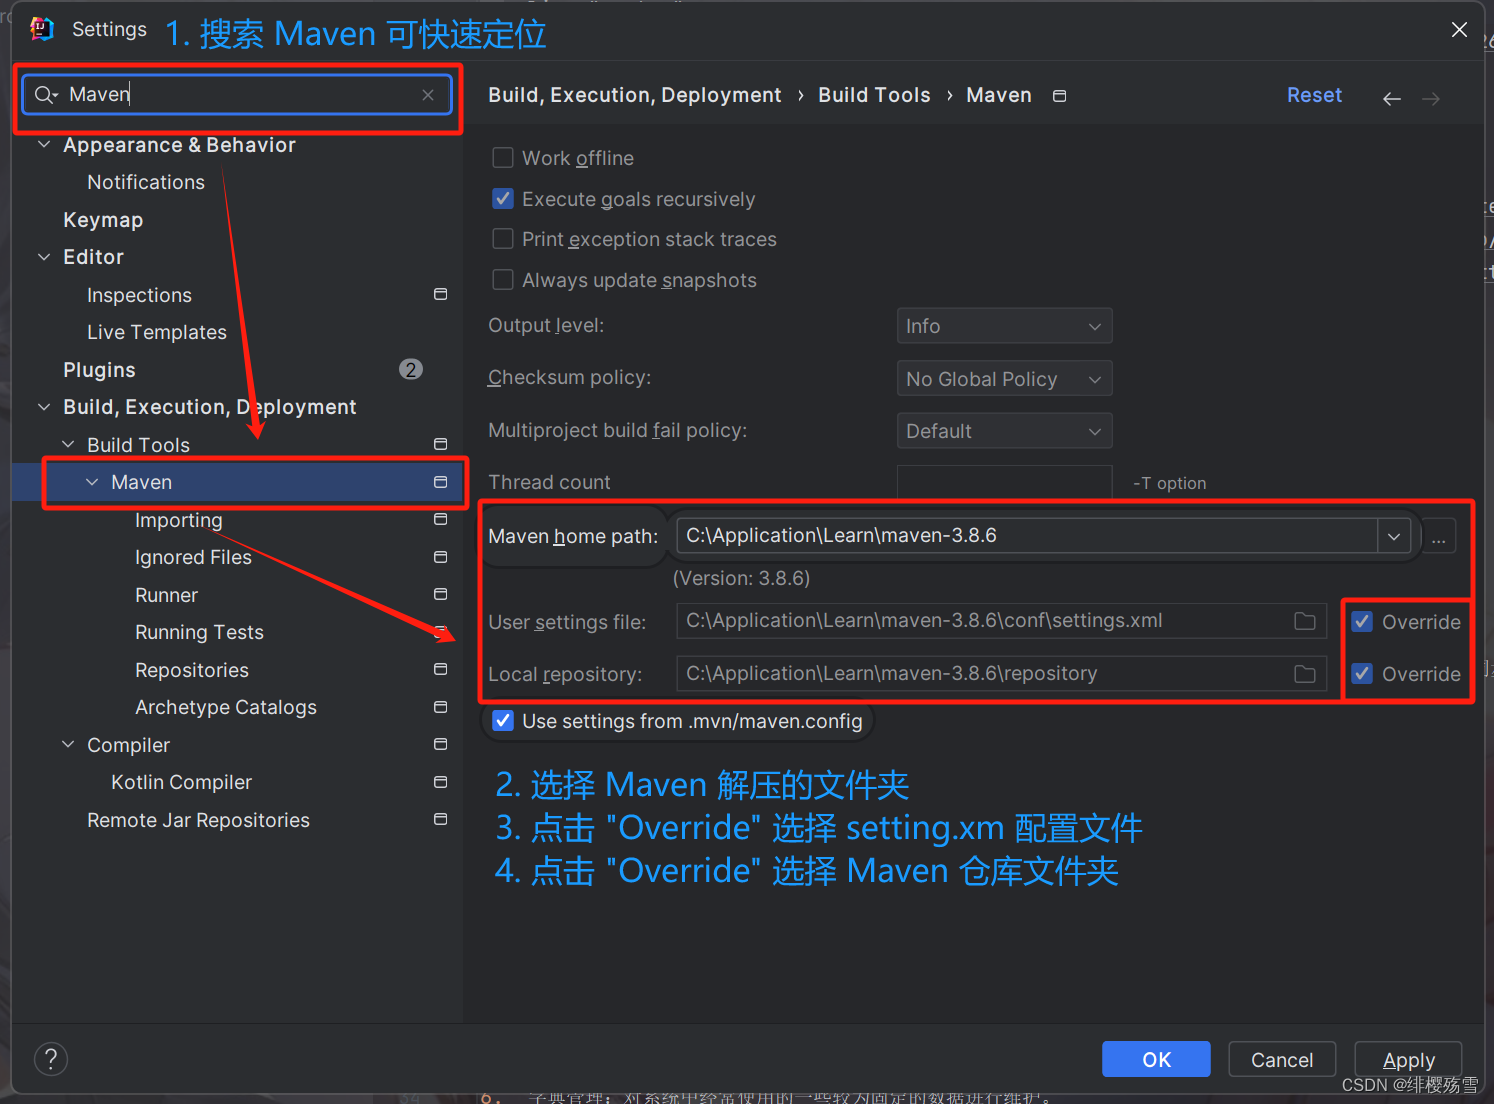Click the Maven settings search box
1494x1104 pixels.
pyautogui.click(x=237, y=95)
